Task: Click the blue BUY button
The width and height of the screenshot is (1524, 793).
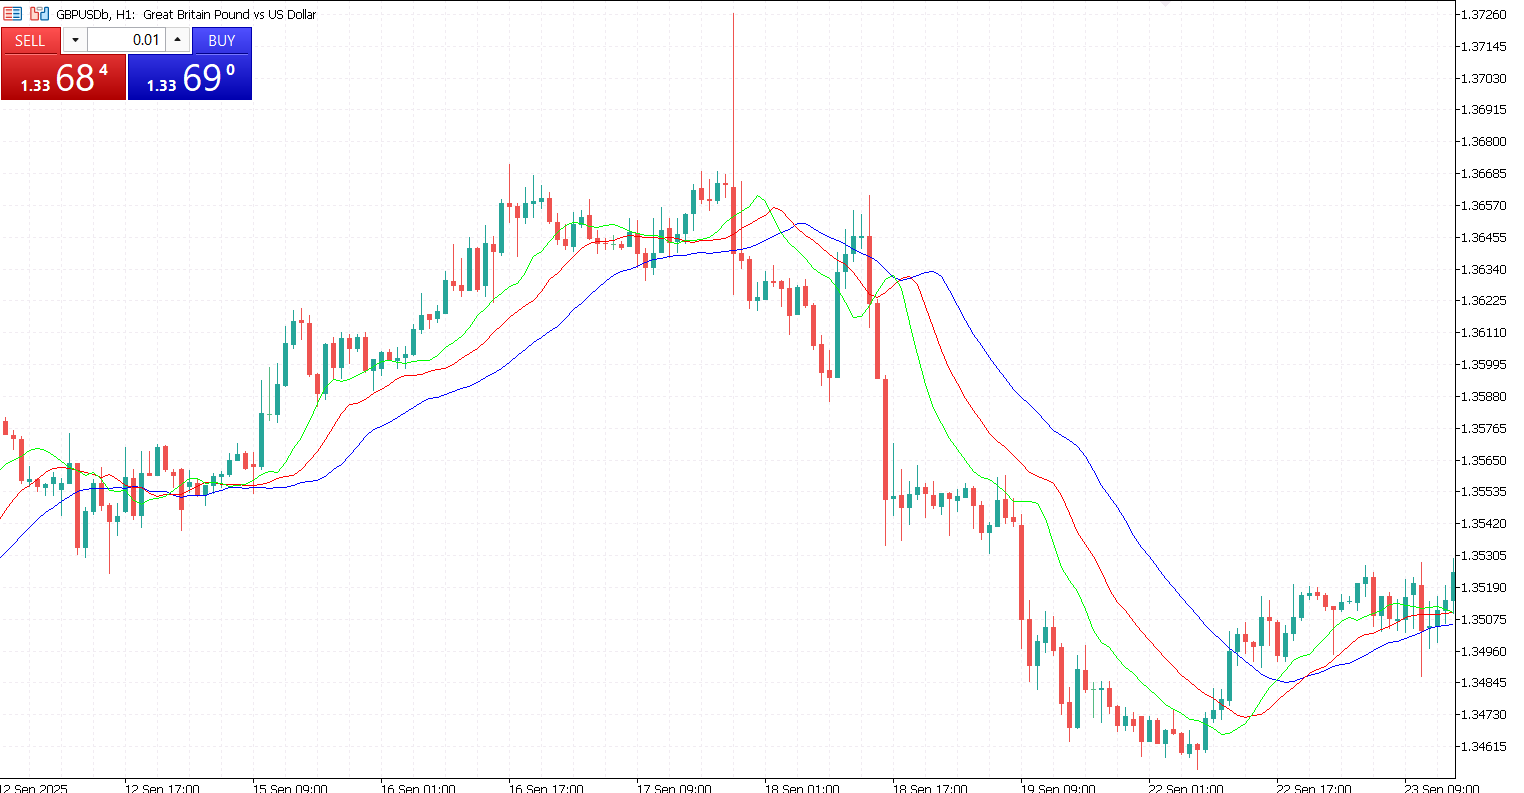Action: pyautogui.click(x=221, y=40)
